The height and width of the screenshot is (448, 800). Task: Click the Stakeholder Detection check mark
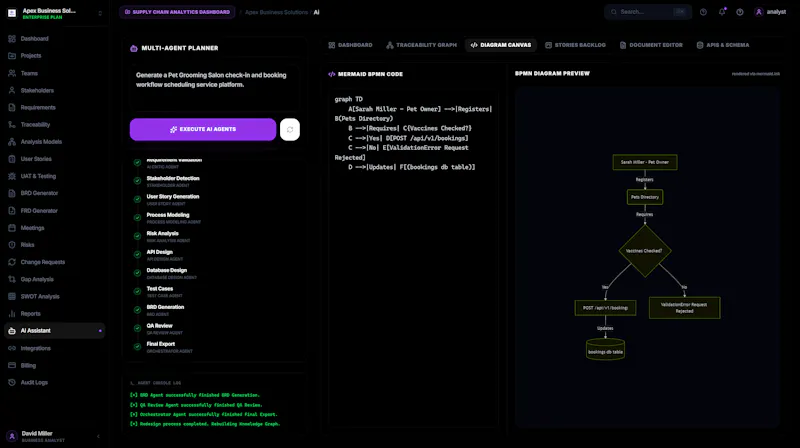pos(137,181)
